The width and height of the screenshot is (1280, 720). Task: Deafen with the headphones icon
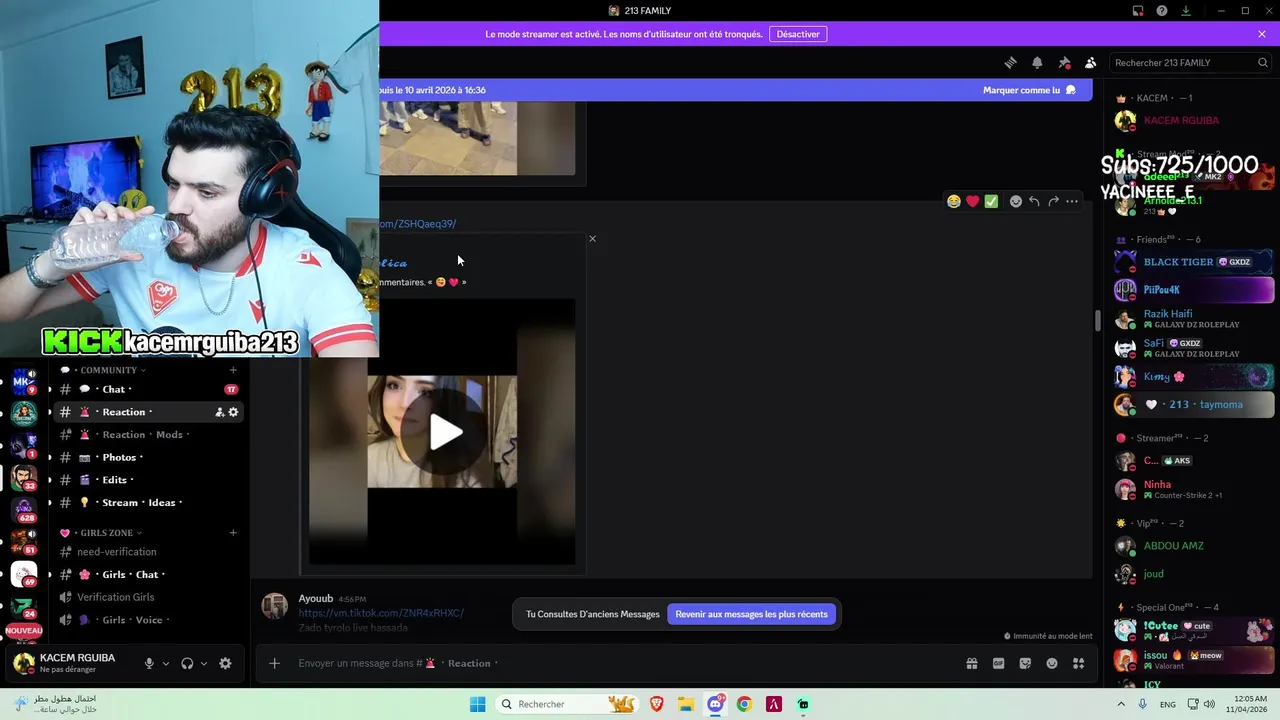coord(187,663)
